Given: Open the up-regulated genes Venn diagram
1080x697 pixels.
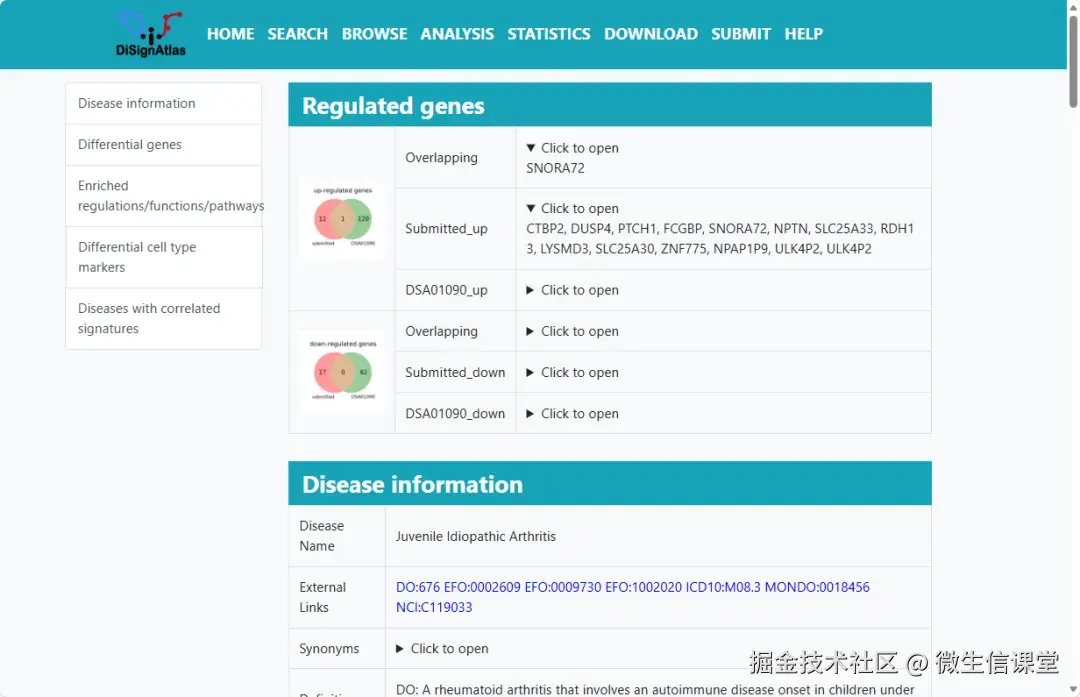Looking at the screenshot, I should 342,218.
